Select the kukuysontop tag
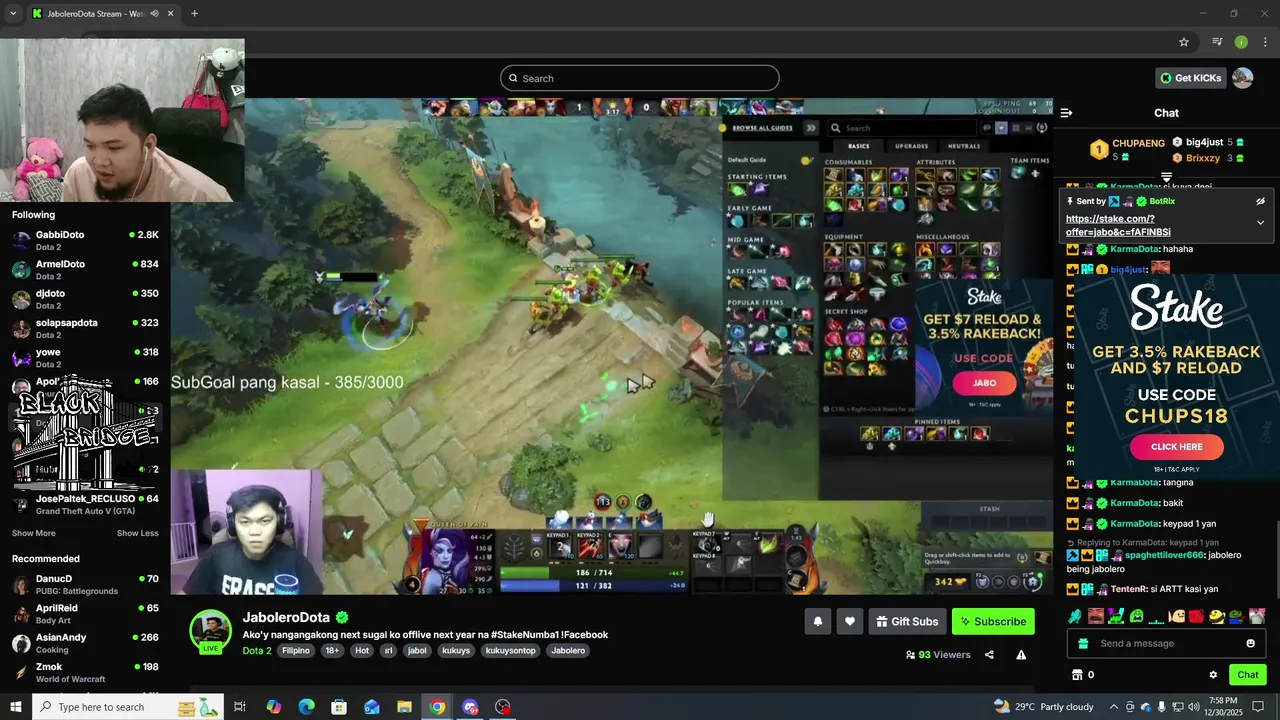The height and width of the screenshot is (720, 1280). pos(511,650)
